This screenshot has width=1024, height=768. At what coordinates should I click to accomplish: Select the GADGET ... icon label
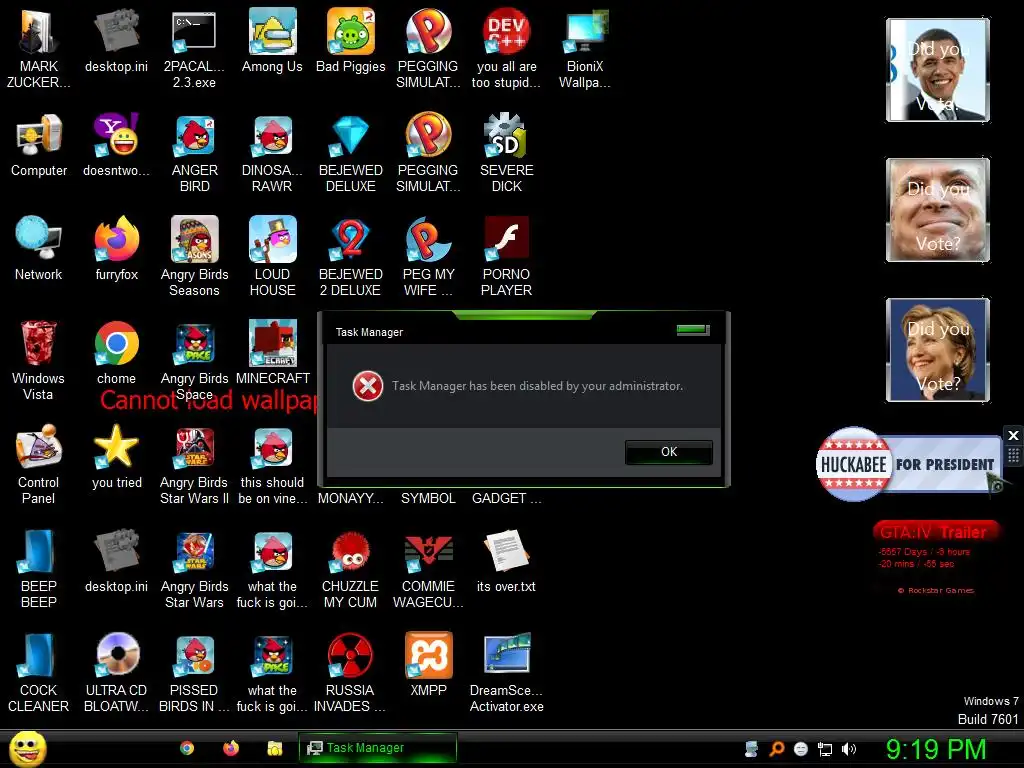click(506, 498)
